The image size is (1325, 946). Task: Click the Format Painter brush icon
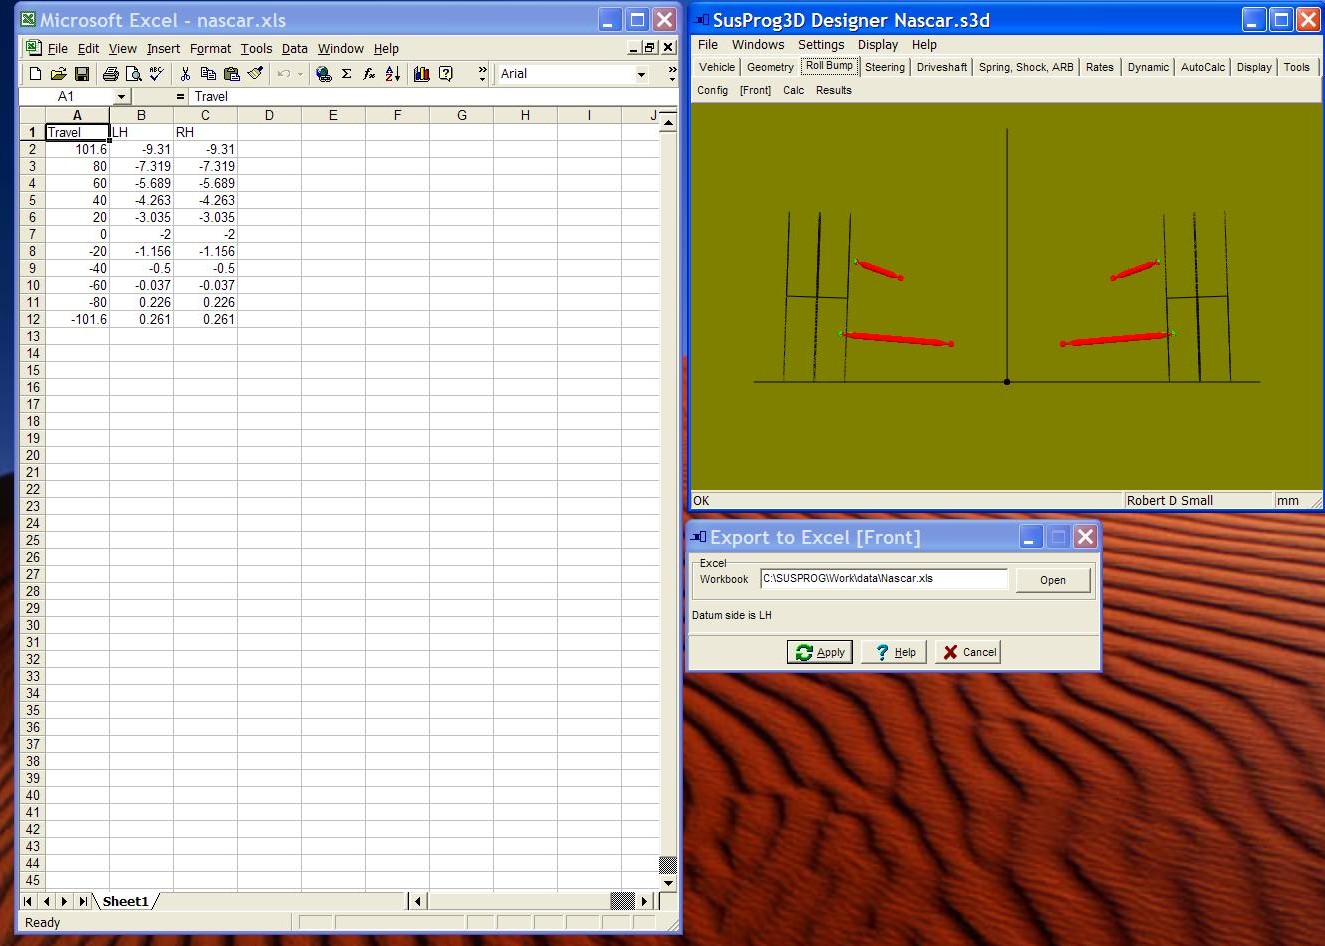(255, 74)
